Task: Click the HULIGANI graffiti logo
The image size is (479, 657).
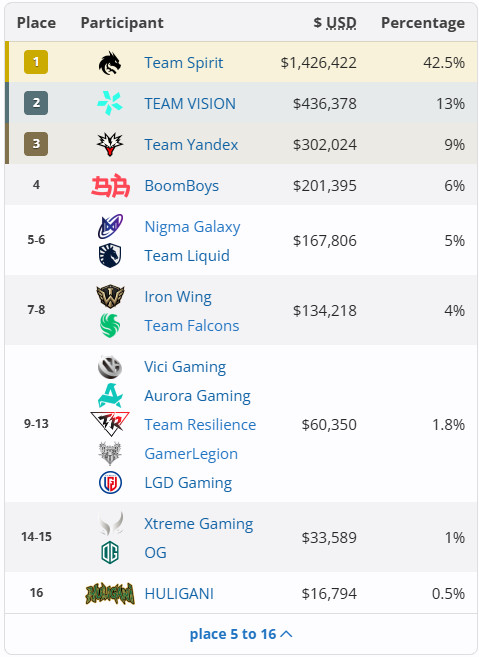Action: click(x=110, y=594)
